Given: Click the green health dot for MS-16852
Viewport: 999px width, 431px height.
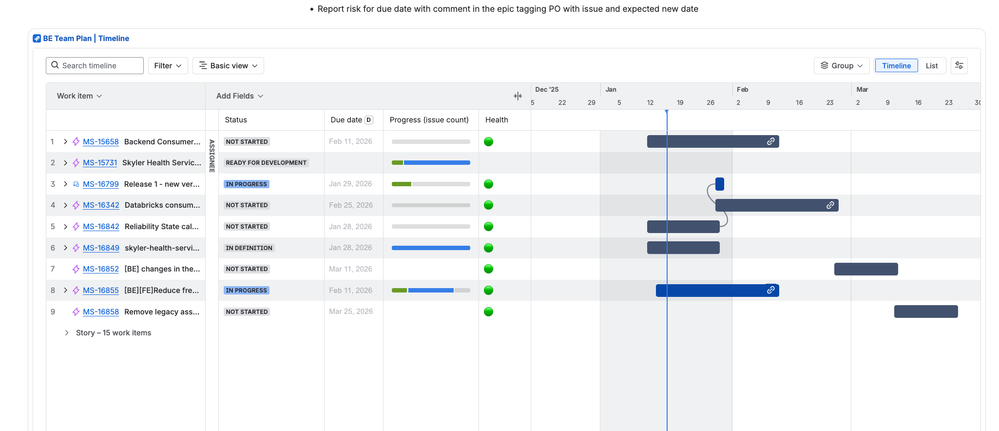Looking at the screenshot, I should (489, 269).
